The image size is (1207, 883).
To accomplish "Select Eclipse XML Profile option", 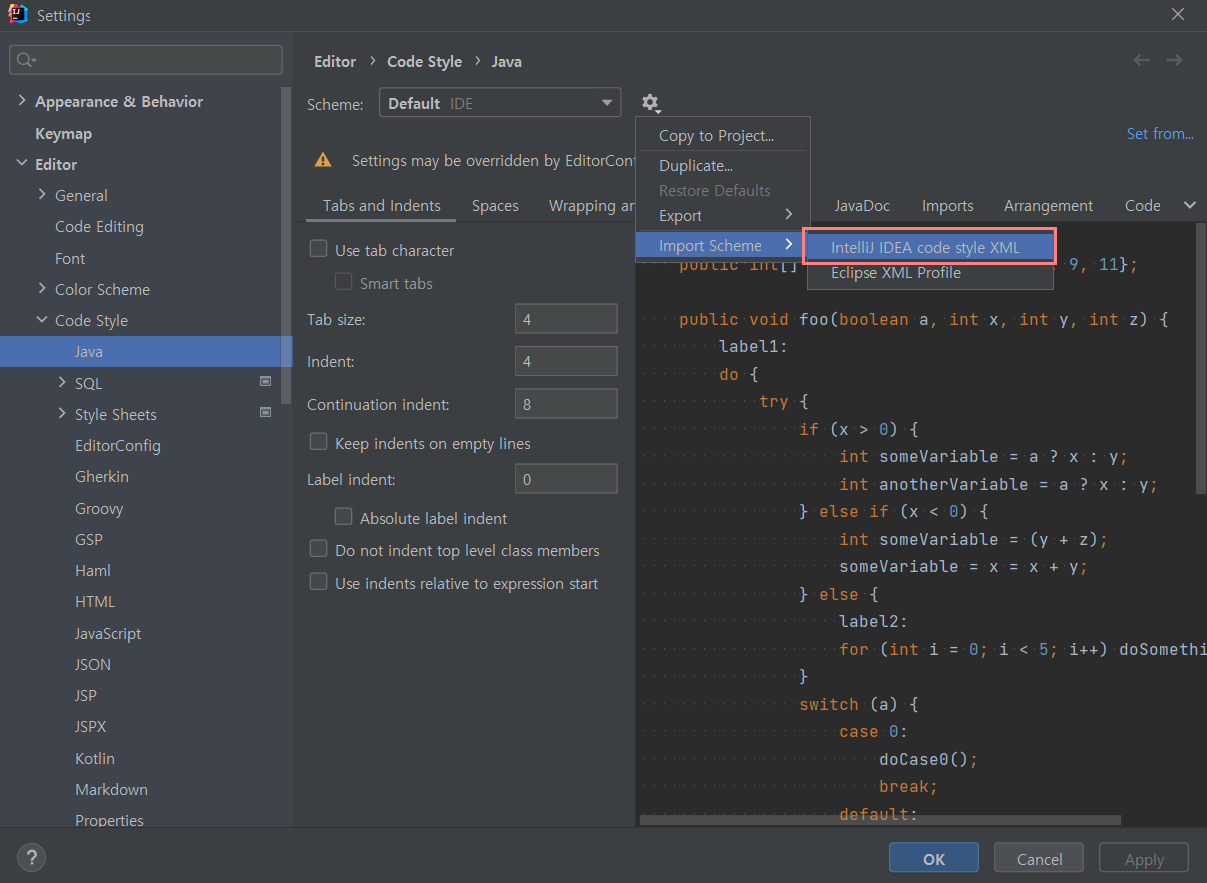I will click(929, 272).
